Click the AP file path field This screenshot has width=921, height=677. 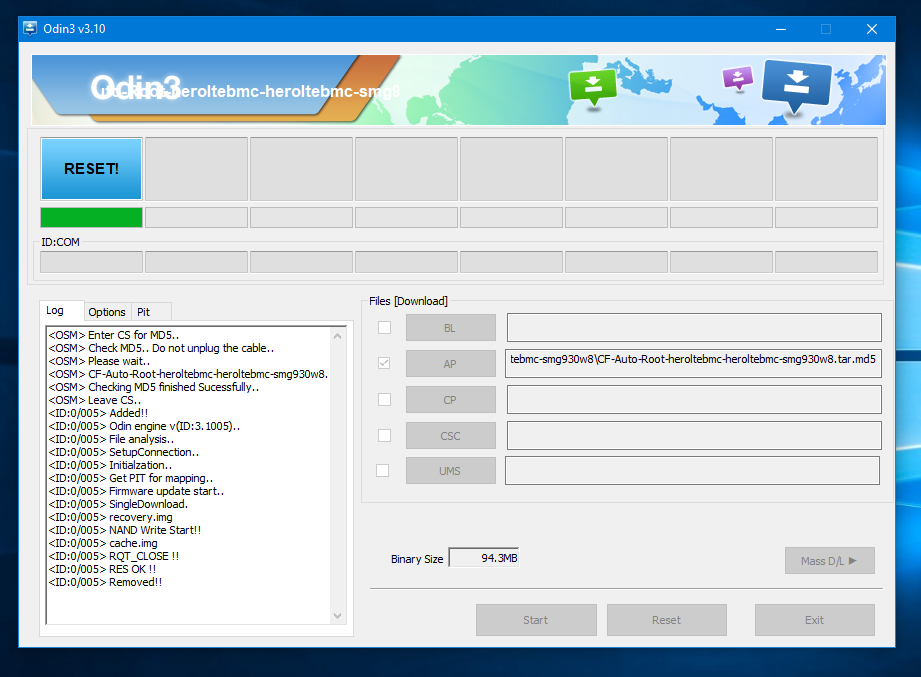click(693, 363)
